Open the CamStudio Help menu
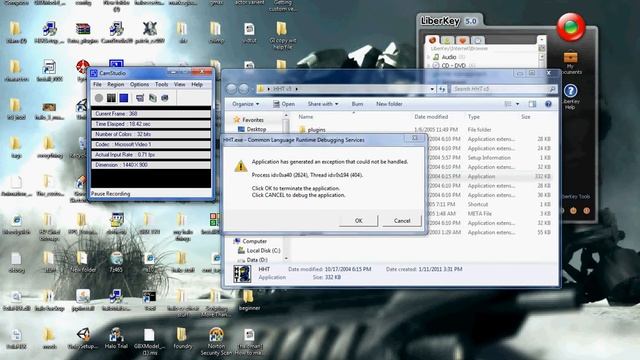This screenshot has width=640, height=360. click(197, 84)
